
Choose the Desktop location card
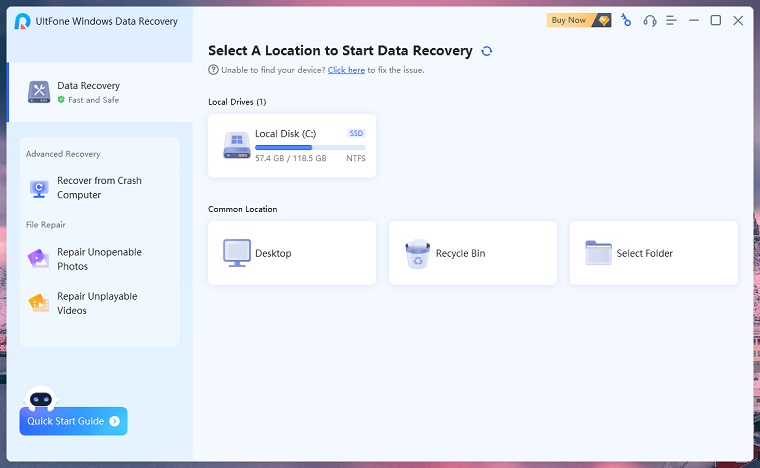click(292, 253)
